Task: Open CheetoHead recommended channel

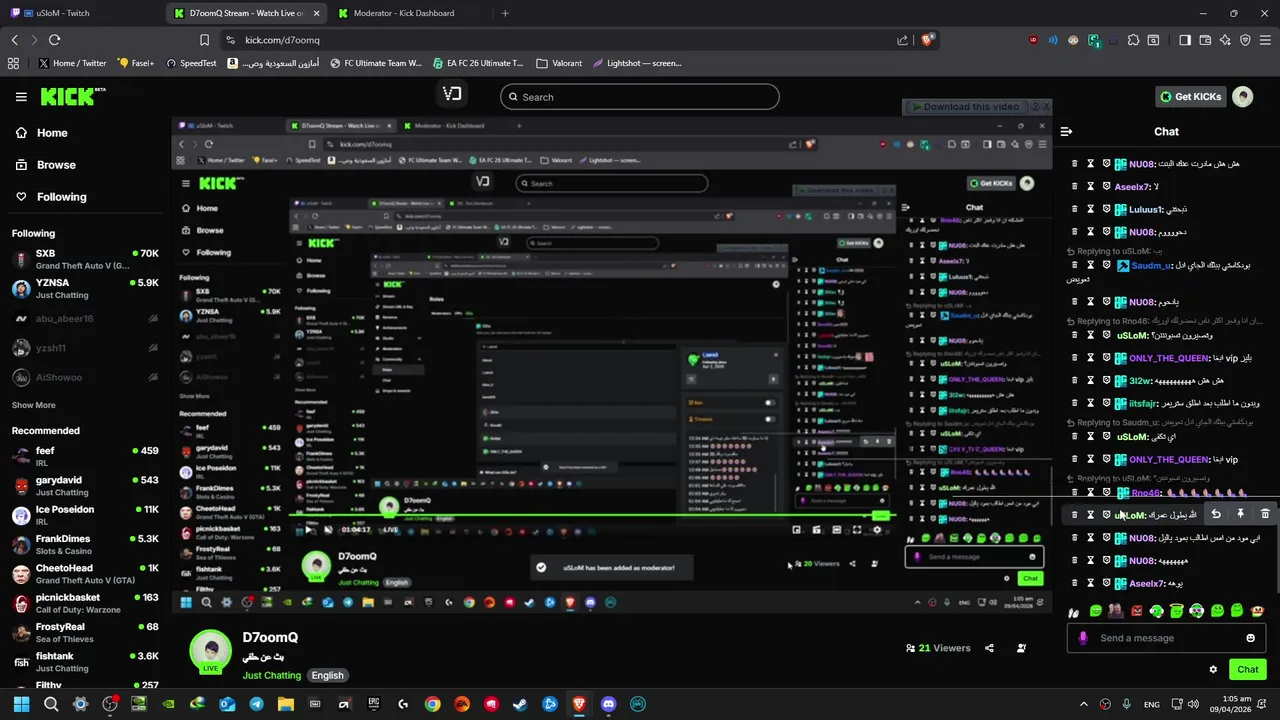Action: coord(85,574)
